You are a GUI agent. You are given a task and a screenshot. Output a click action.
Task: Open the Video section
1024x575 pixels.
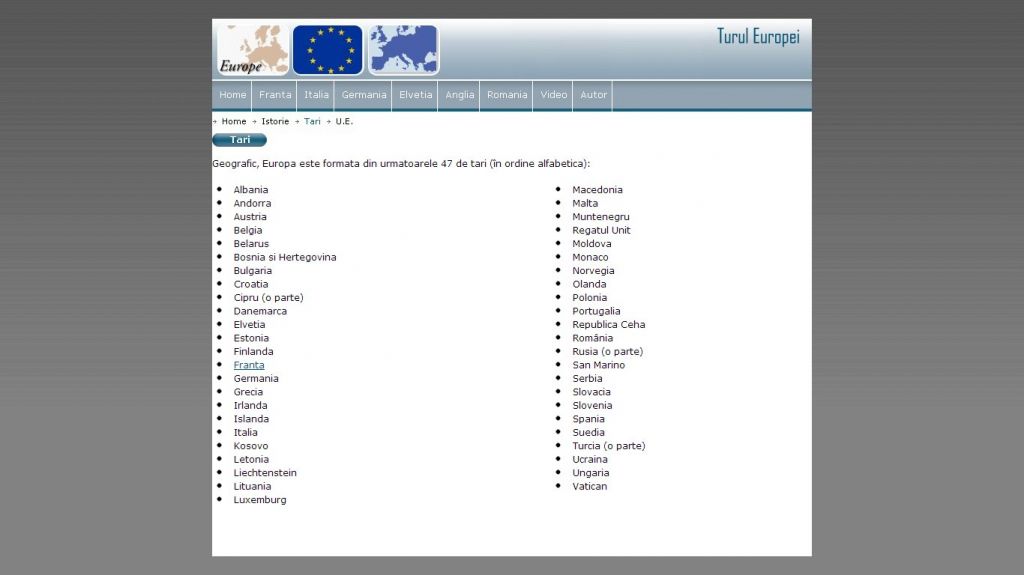pyautogui.click(x=554, y=95)
